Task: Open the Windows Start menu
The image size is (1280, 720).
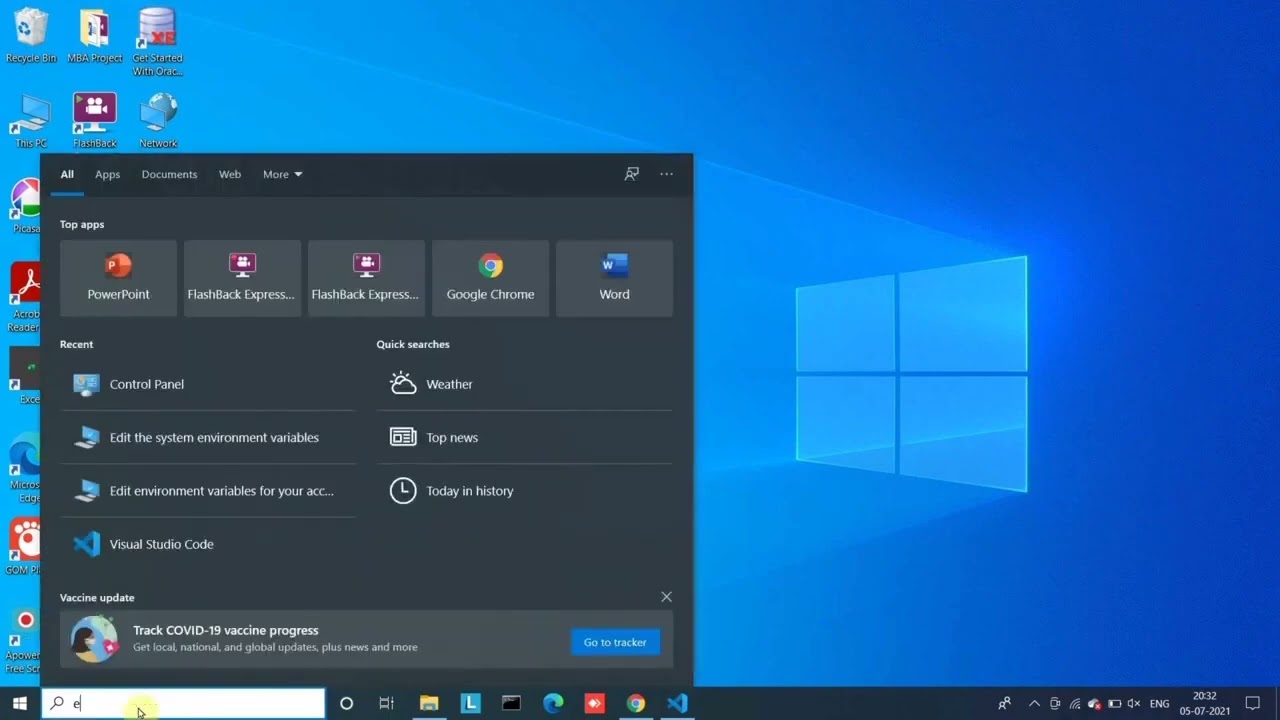Action: coord(19,703)
